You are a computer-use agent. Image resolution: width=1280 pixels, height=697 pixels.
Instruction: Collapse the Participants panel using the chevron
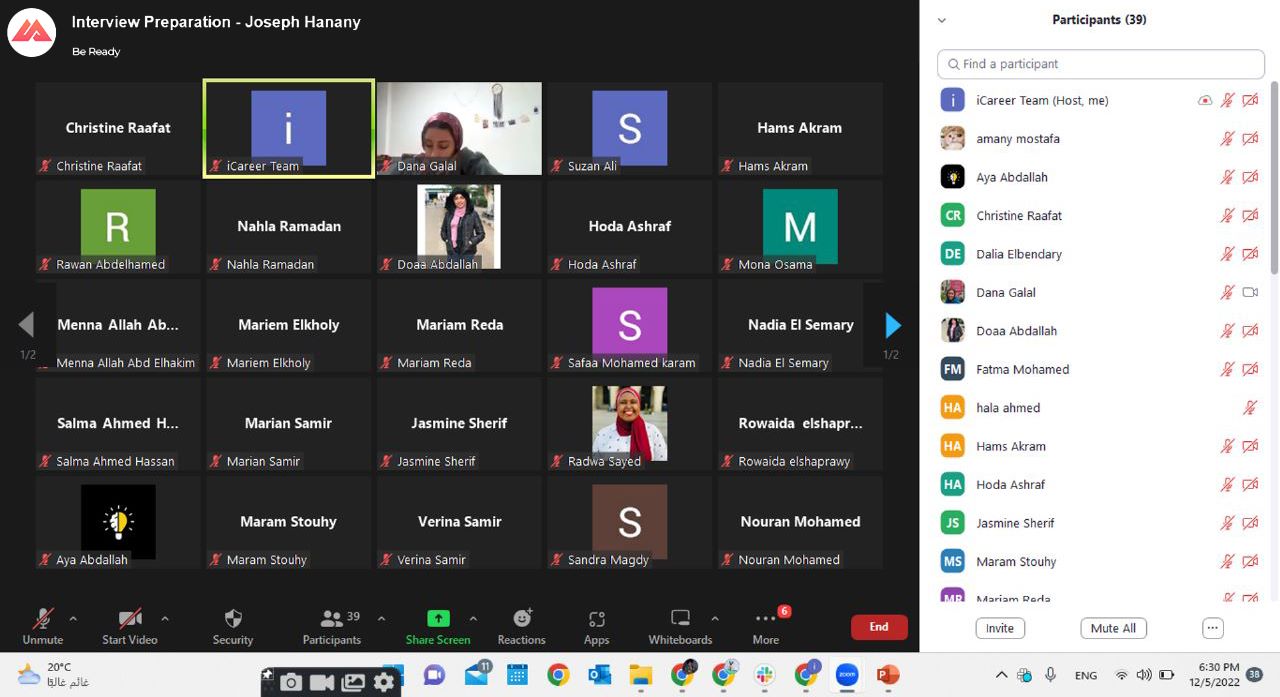[941, 20]
